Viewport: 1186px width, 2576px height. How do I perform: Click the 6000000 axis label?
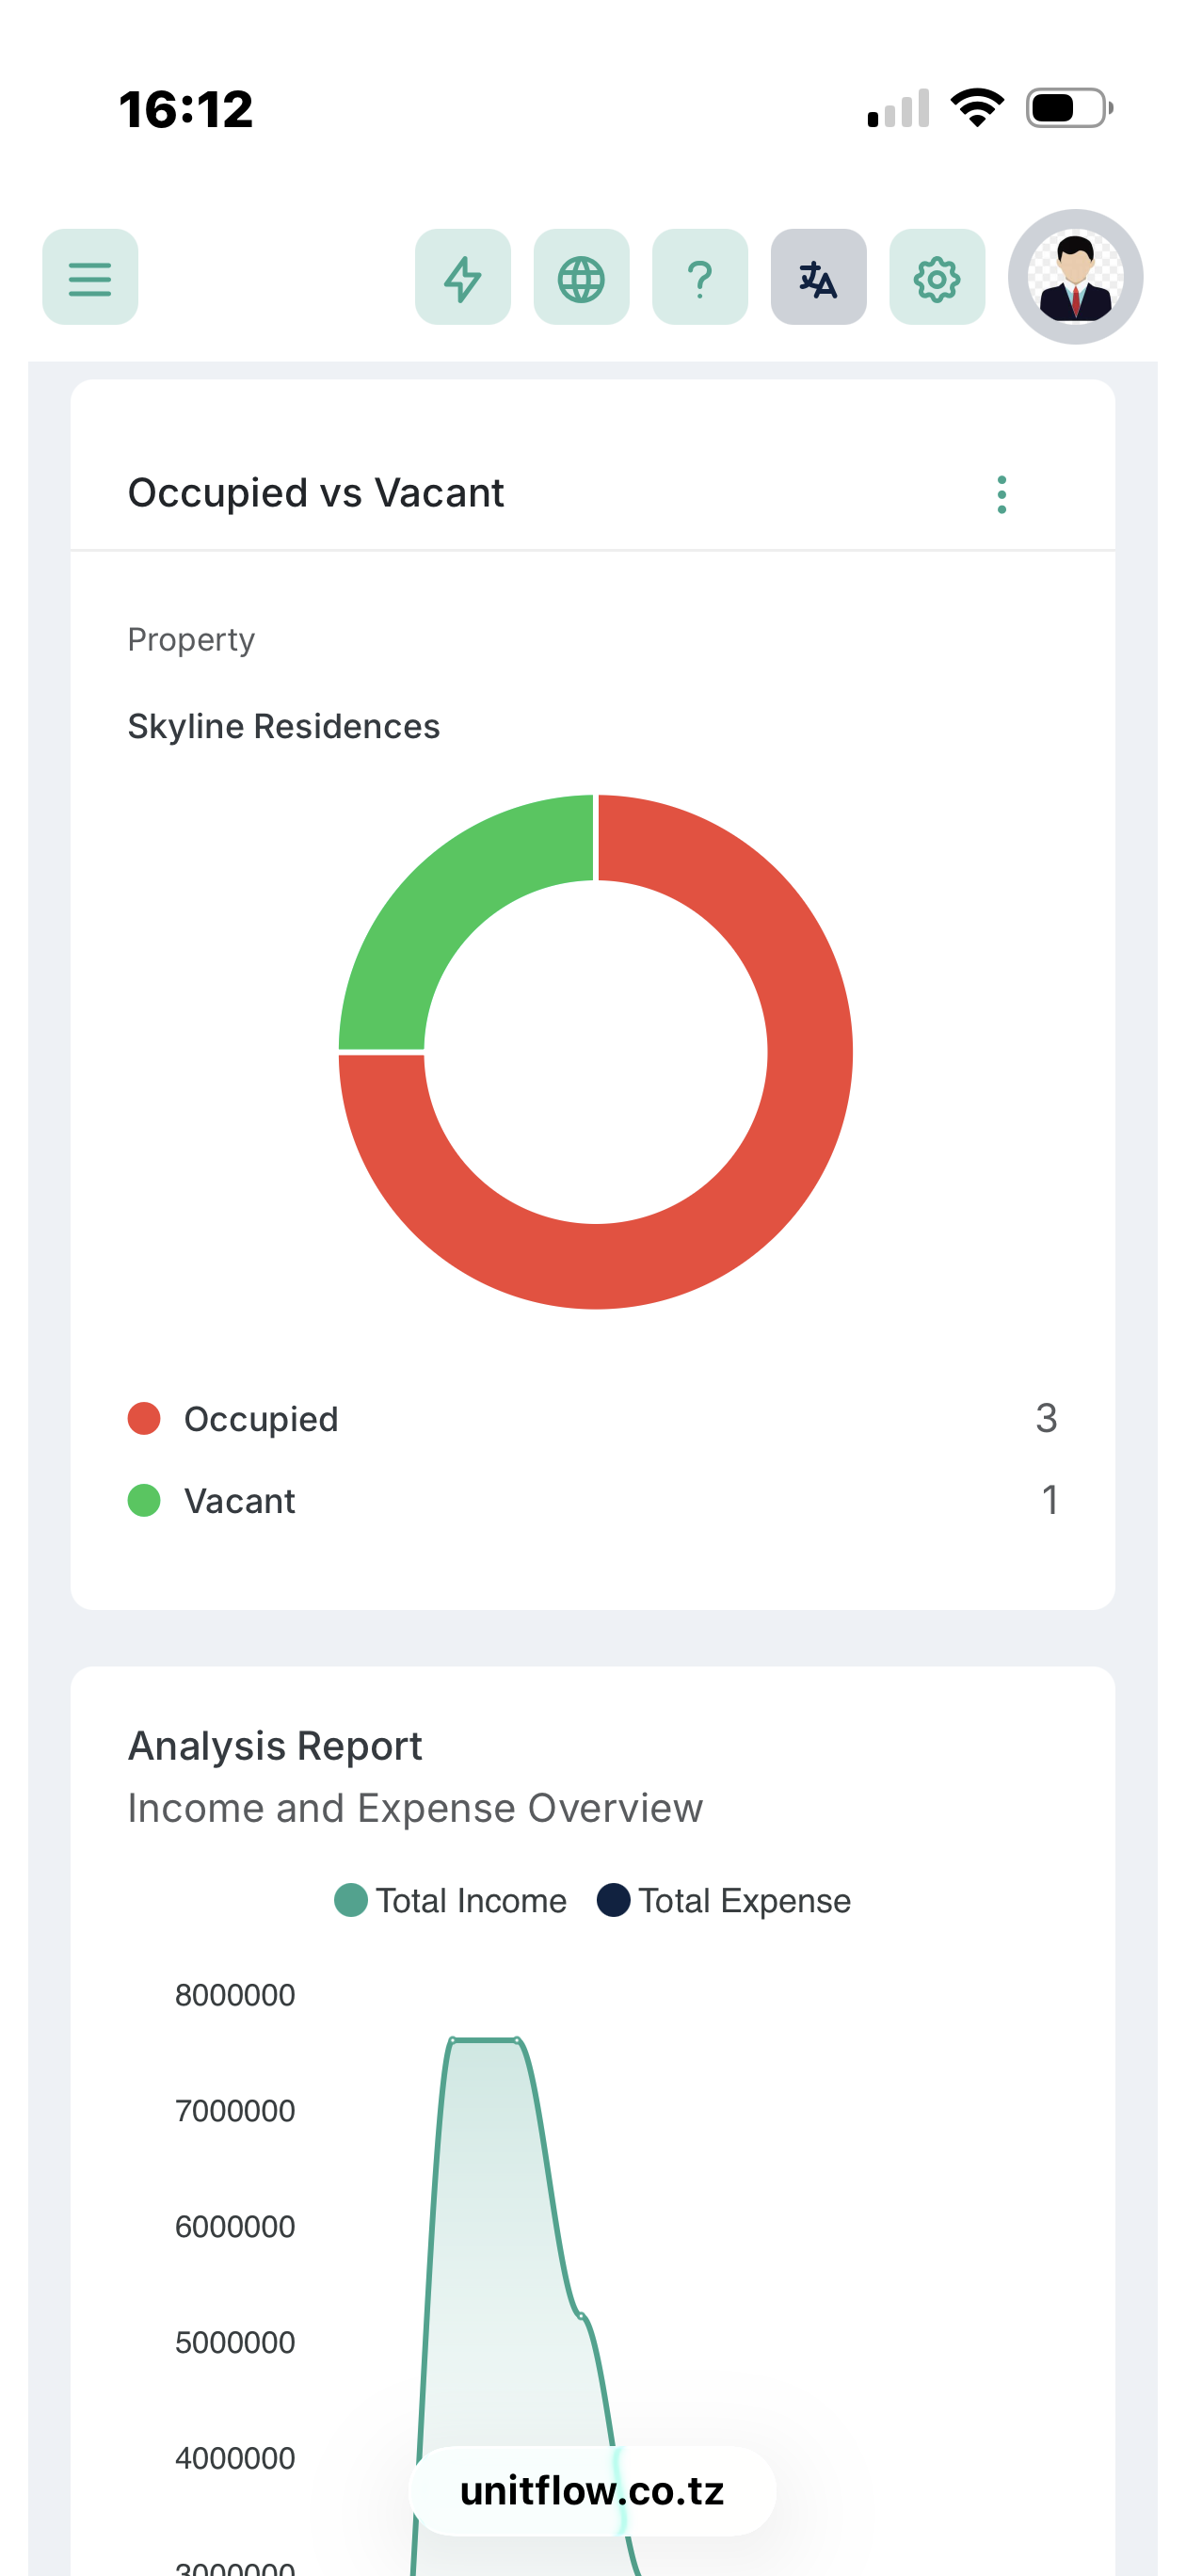coord(235,2227)
